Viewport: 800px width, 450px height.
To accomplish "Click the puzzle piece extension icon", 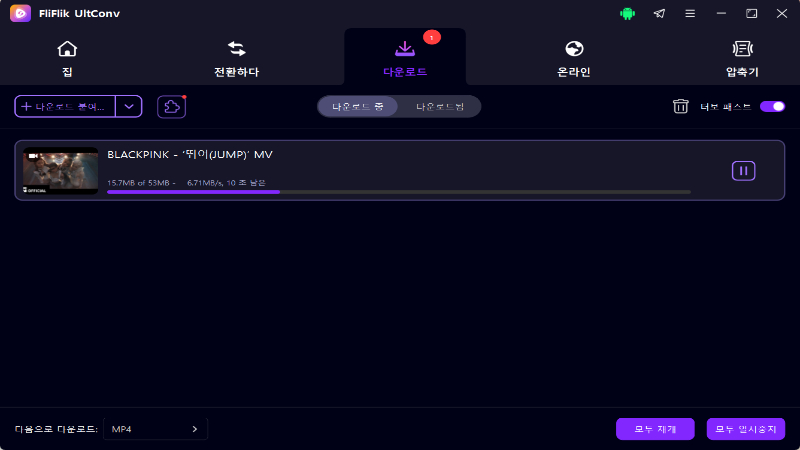I will (171, 107).
